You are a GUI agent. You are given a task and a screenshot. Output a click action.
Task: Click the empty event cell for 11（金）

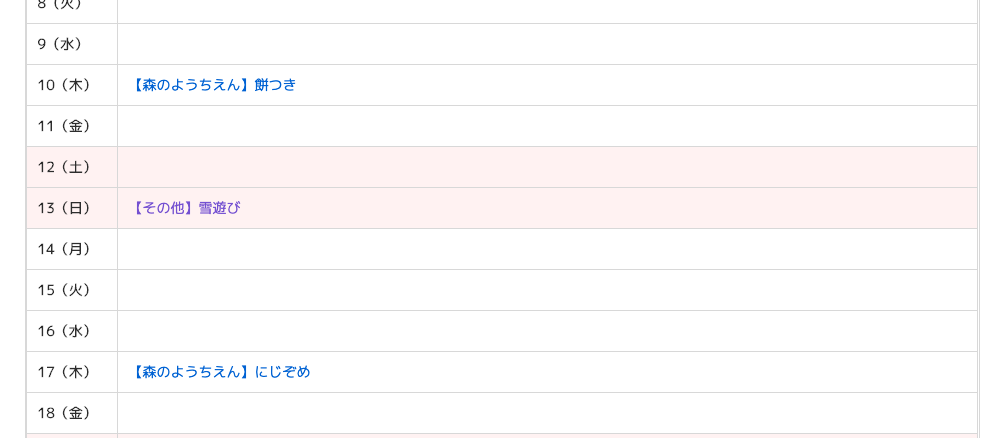[x=547, y=126]
